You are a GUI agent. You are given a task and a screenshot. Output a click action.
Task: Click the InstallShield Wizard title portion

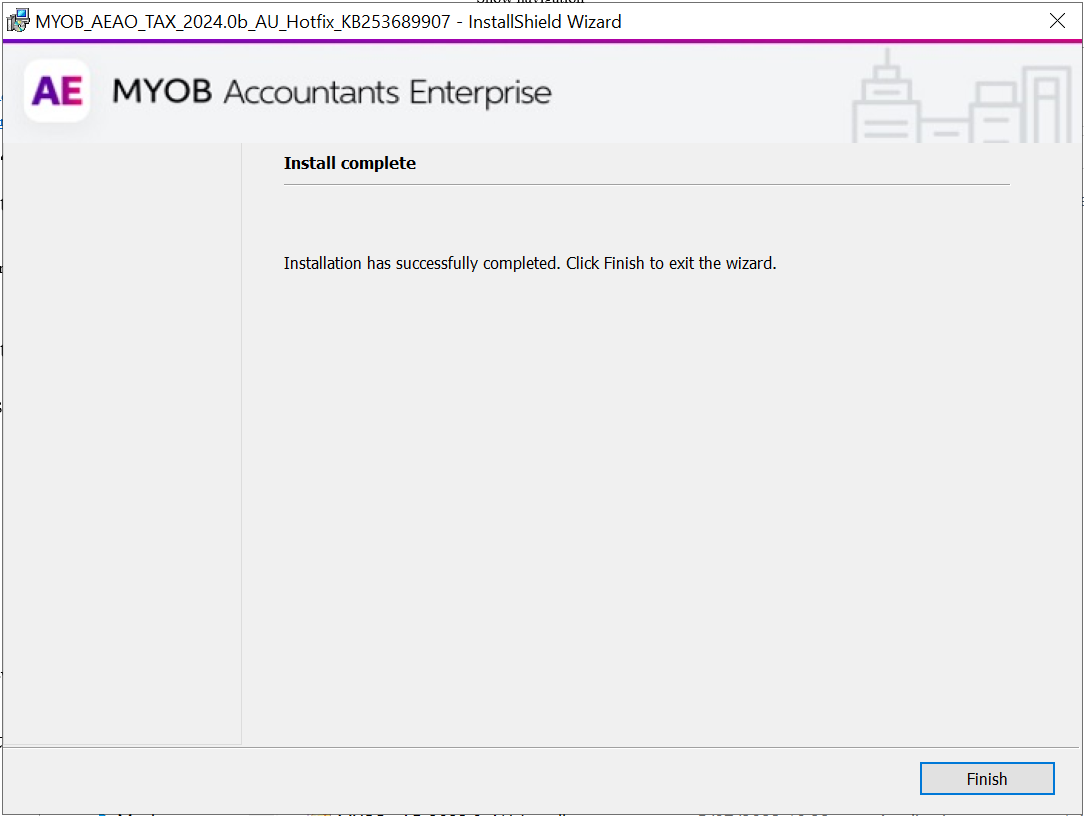(545, 21)
